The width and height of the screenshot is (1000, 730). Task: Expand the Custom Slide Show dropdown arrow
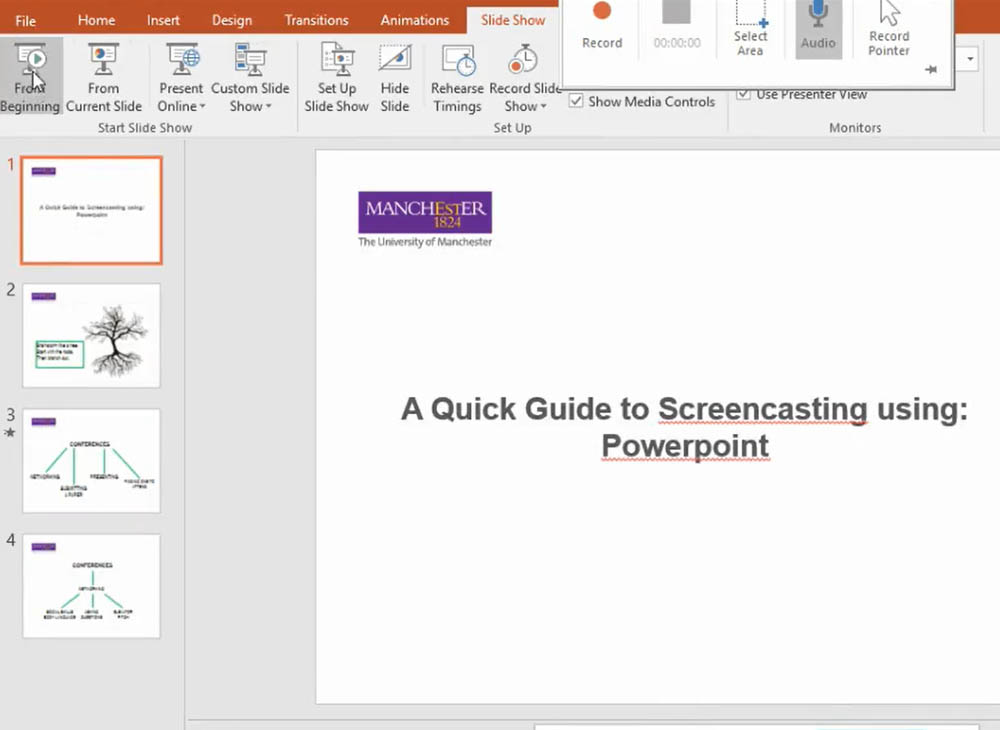click(268, 106)
